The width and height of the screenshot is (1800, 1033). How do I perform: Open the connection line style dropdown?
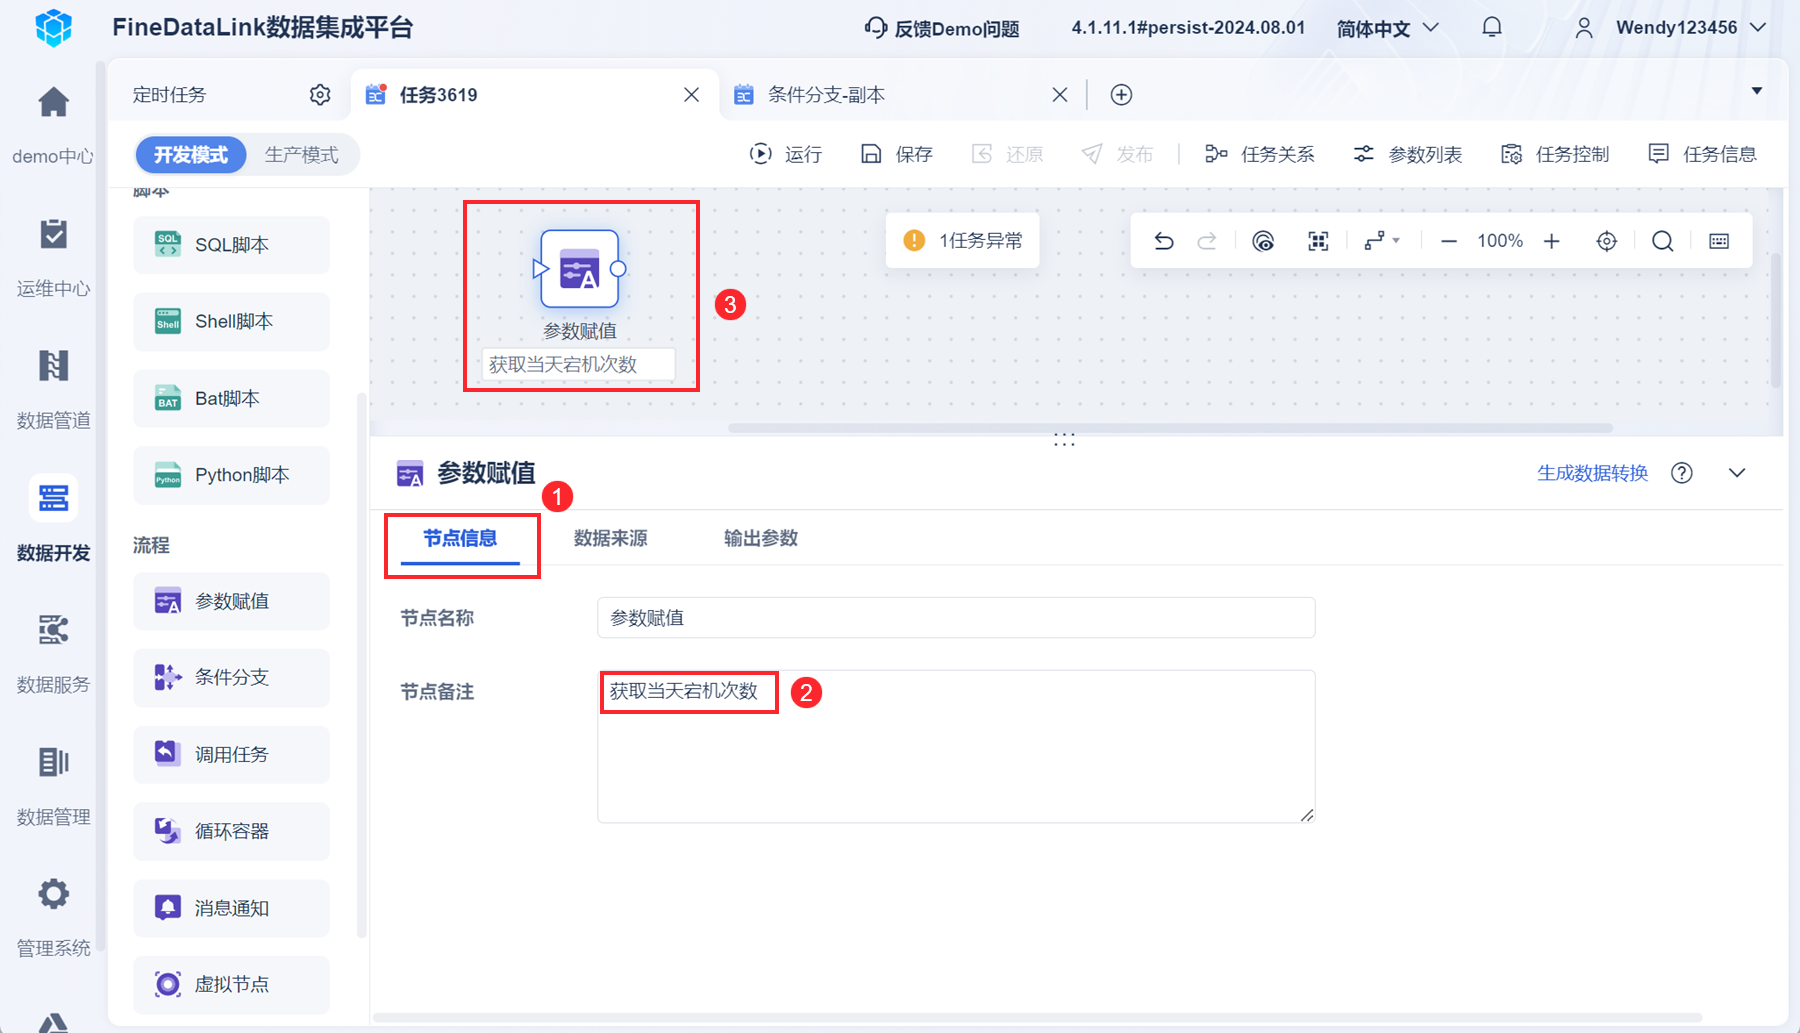pyautogui.click(x=1382, y=241)
